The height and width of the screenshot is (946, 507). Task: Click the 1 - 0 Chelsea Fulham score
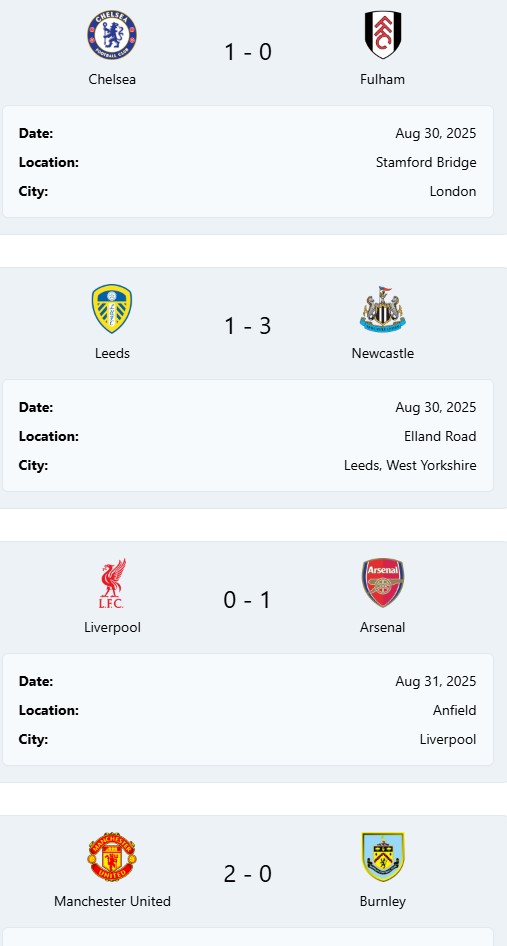pyautogui.click(x=247, y=52)
